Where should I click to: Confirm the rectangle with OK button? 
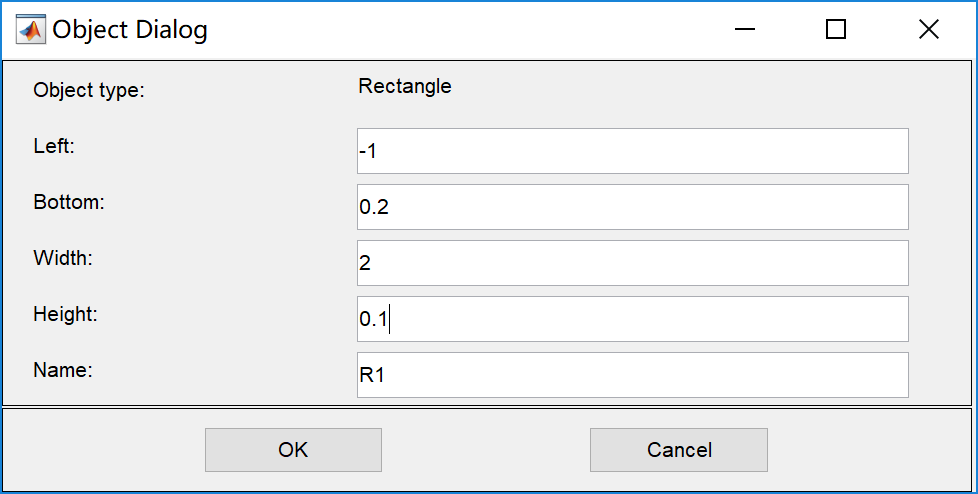coord(293,450)
